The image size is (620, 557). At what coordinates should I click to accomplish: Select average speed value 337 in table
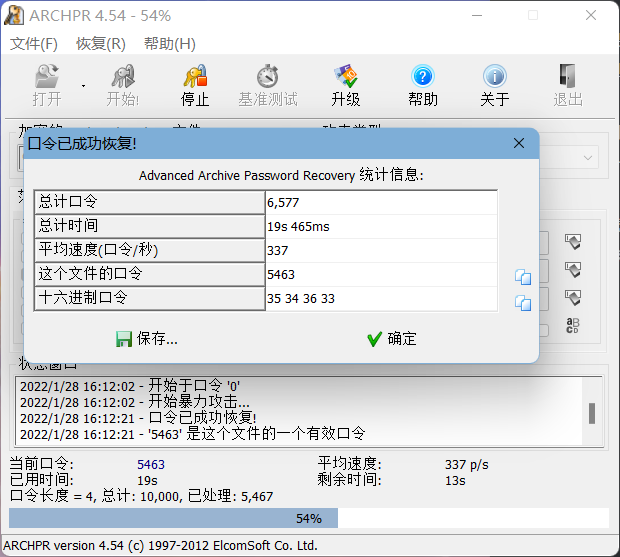click(382, 251)
